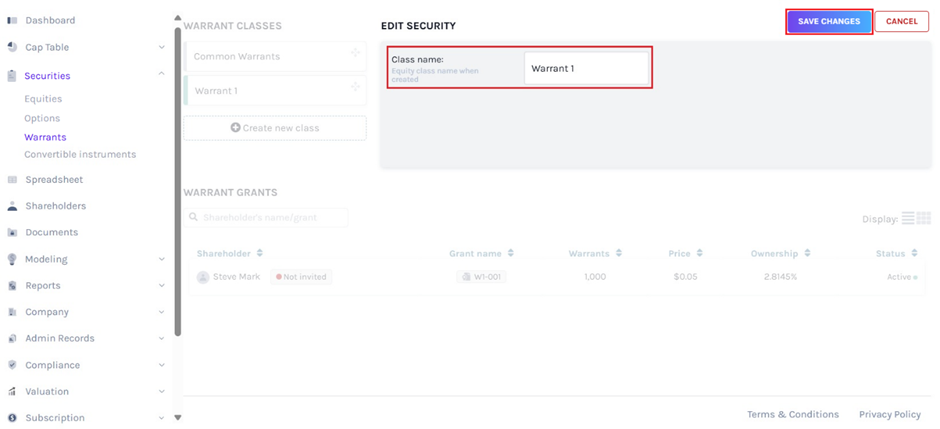Click the Save Changes button
Screen dimensions: 940x429
click(x=829, y=21)
